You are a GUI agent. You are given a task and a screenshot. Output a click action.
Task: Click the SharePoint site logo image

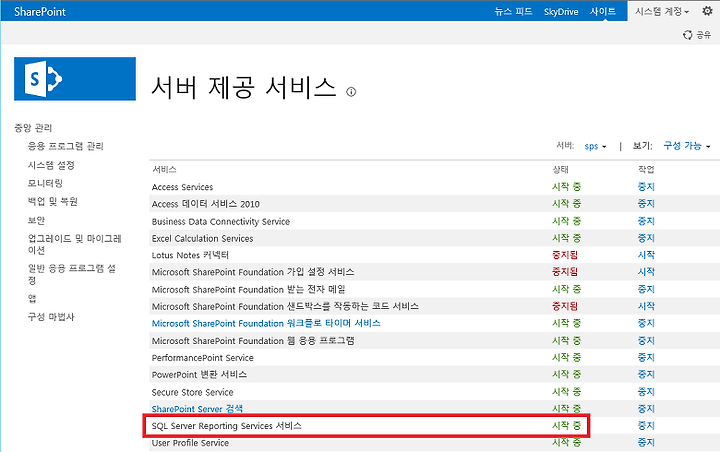75,79
